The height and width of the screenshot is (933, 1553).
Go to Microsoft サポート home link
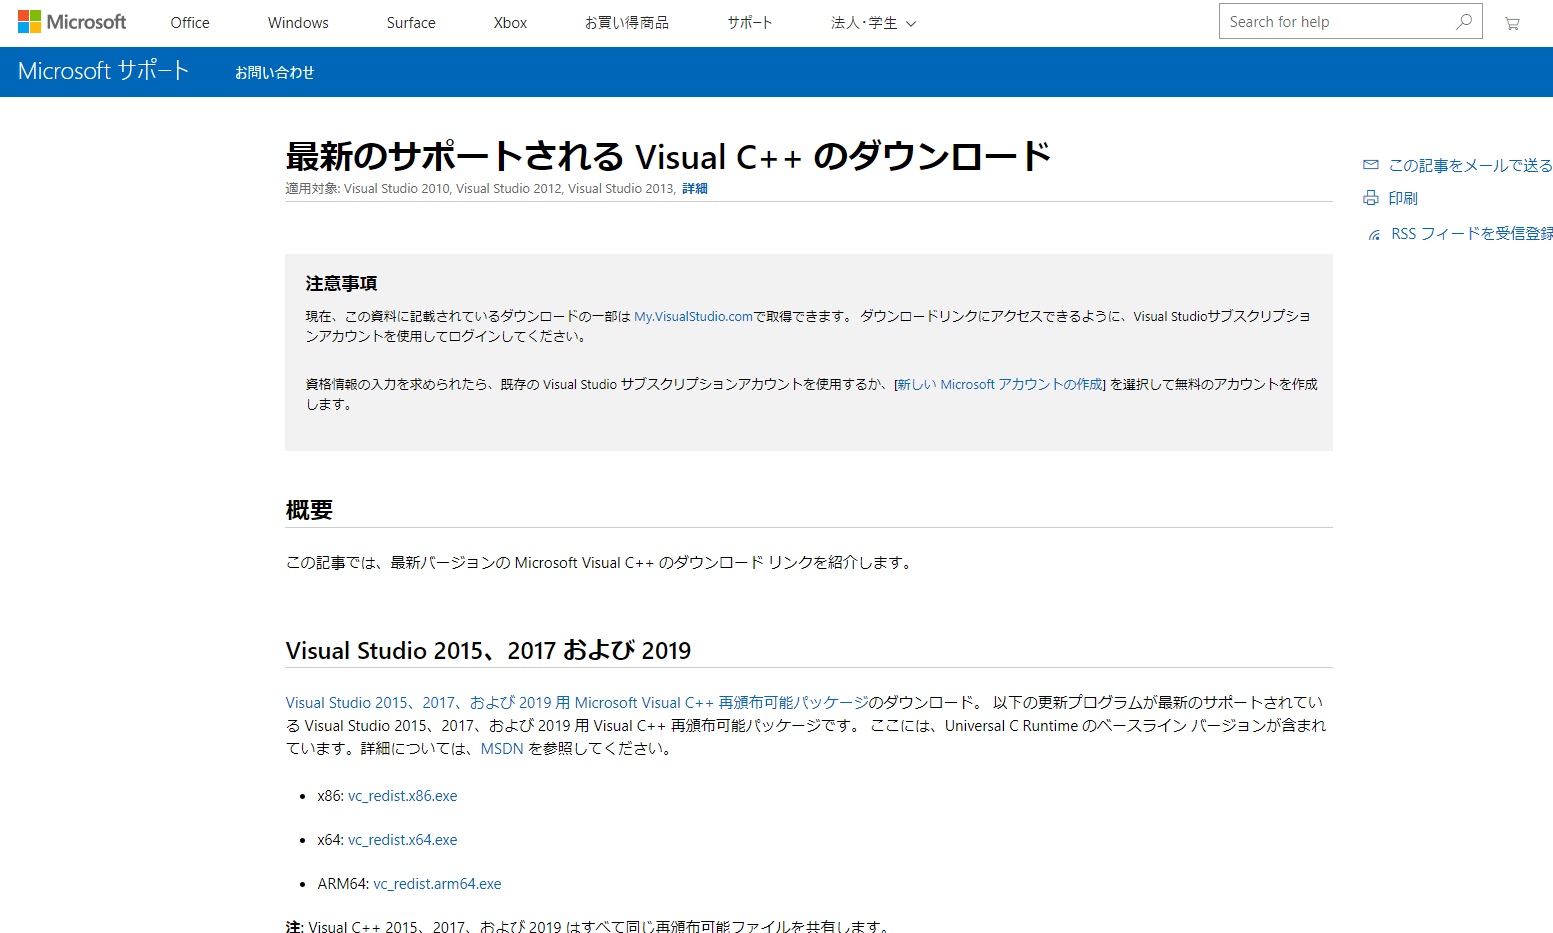(x=104, y=71)
